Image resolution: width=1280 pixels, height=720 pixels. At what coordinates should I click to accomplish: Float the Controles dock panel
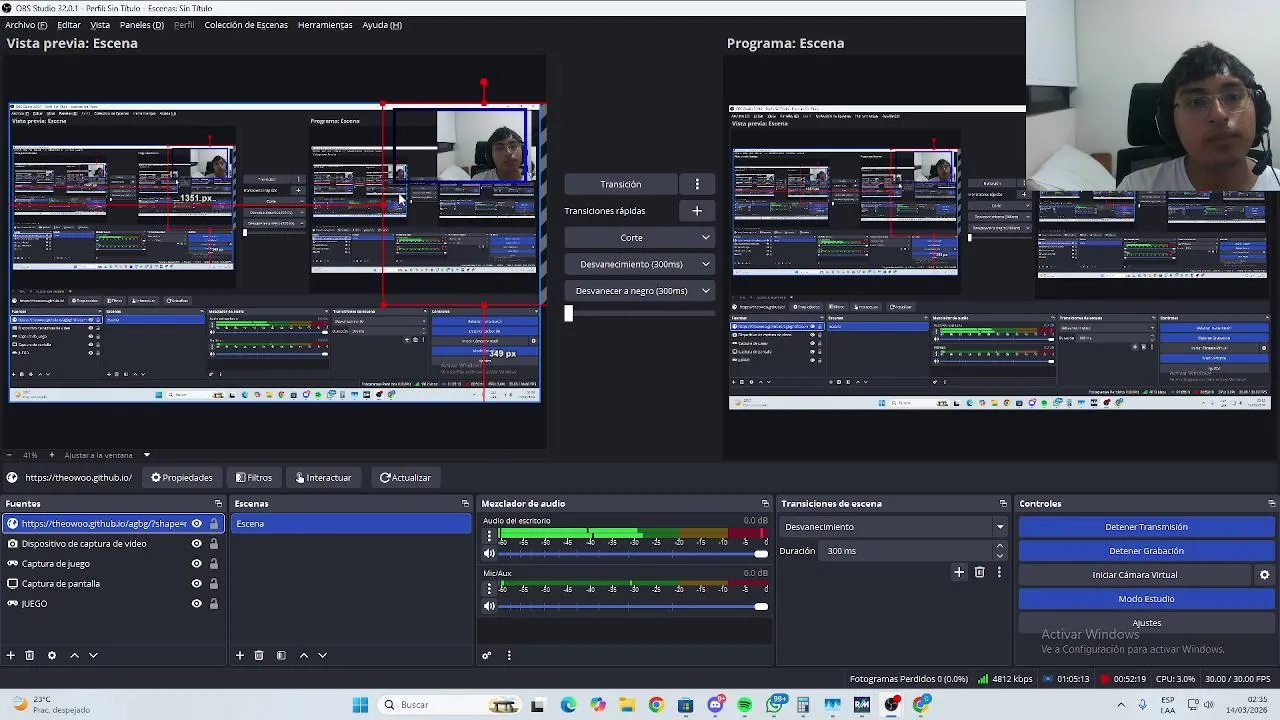tap(1271, 504)
